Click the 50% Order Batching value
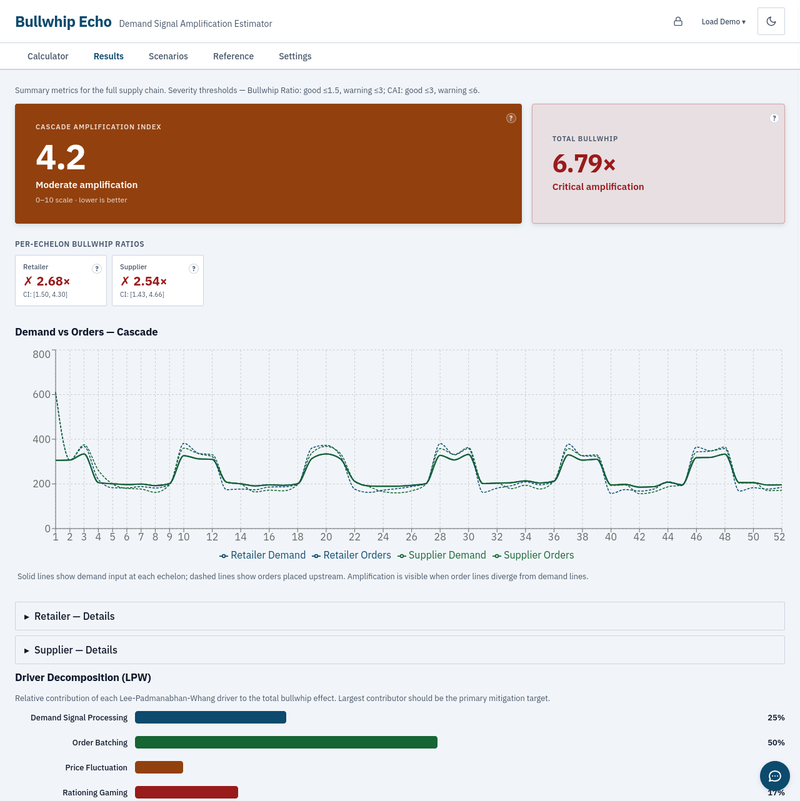 click(775, 743)
